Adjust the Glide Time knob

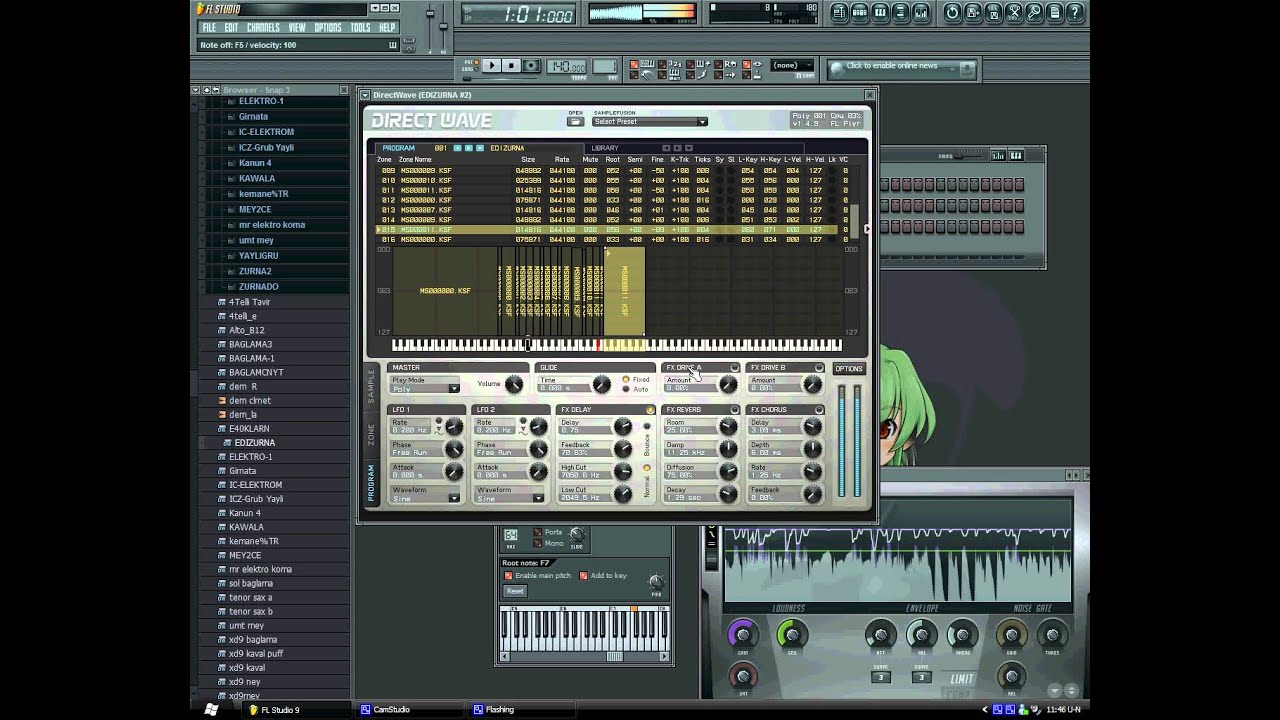pos(601,384)
